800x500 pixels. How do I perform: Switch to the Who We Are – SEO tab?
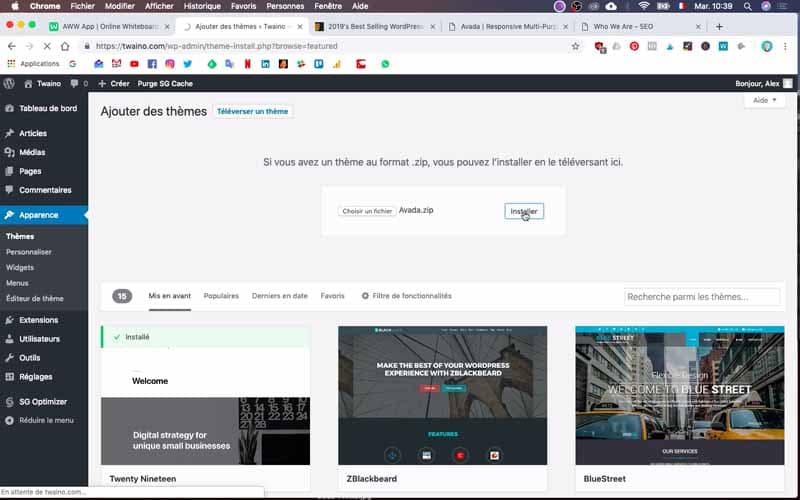click(641, 27)
